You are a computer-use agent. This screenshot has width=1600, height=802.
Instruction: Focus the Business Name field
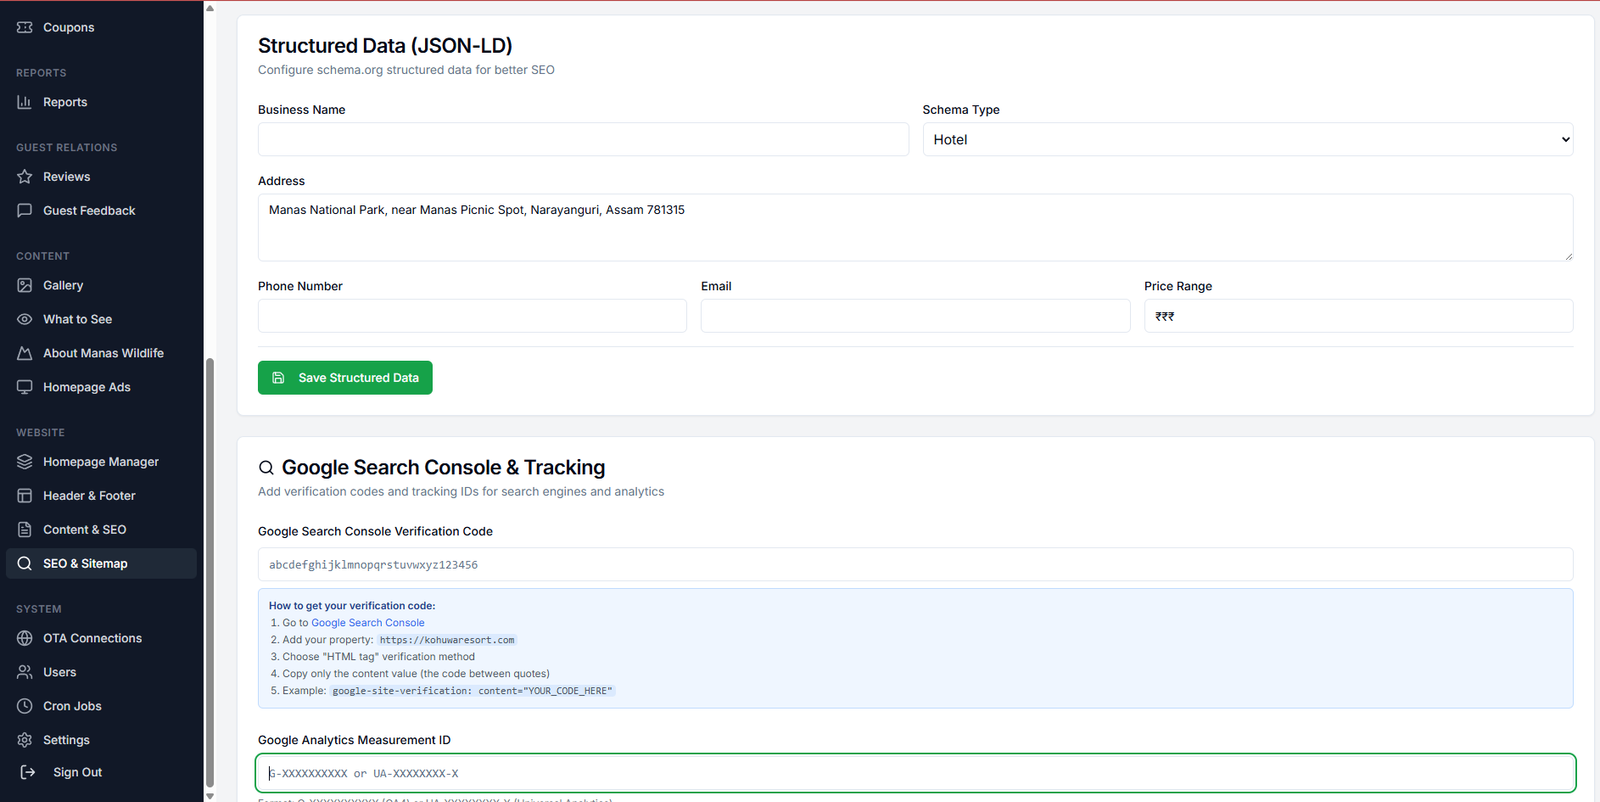click(583, 140)
